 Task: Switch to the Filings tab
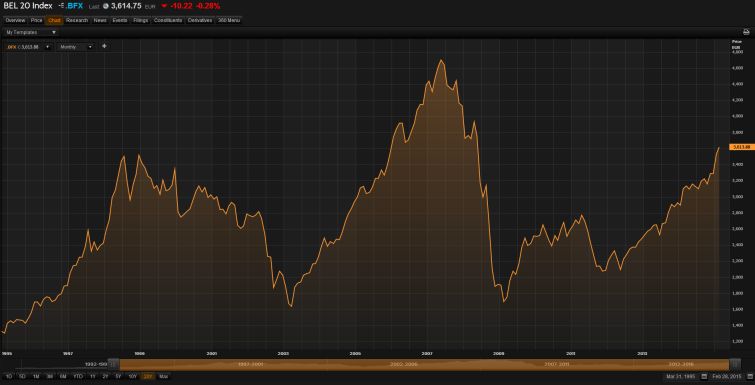click(x=141, y=20)
